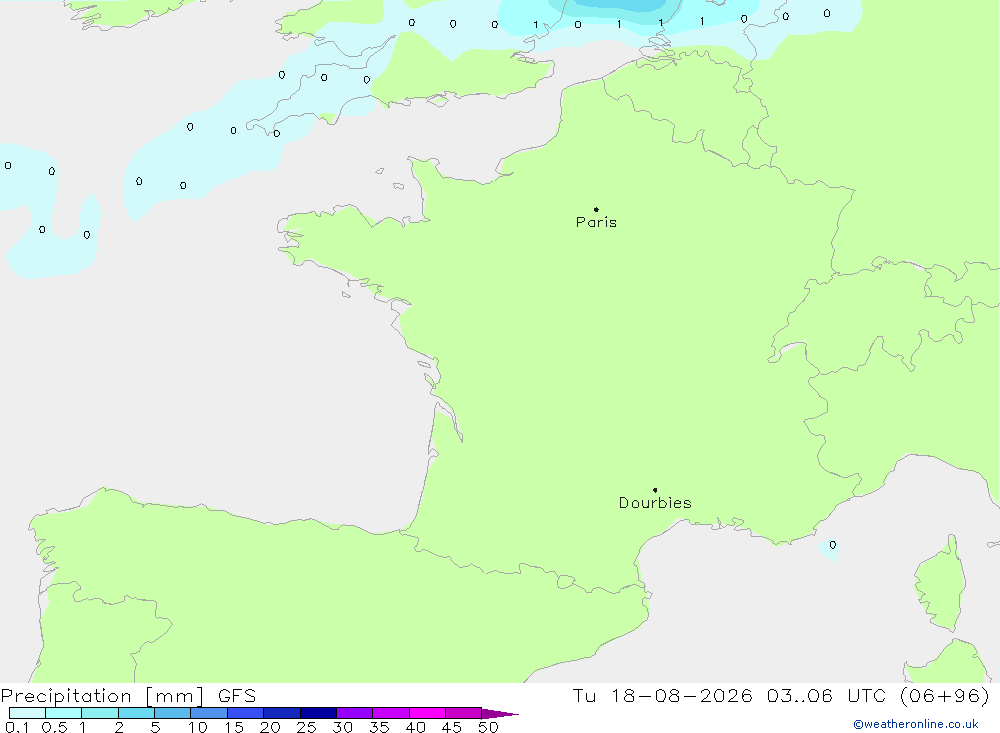Image resolution: width=1000 pixels, height=733 pixels.
Task: Select the 45–50 mm magenta legend swatch
Action: point(463,713)
